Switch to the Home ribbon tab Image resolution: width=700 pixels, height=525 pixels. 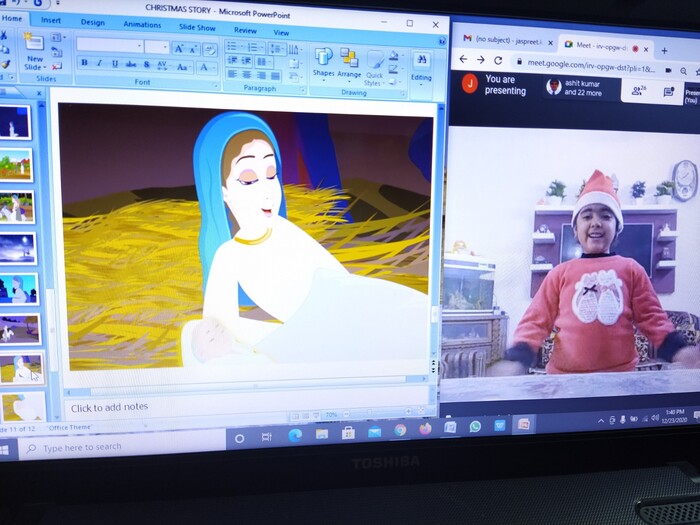[12, 18]
